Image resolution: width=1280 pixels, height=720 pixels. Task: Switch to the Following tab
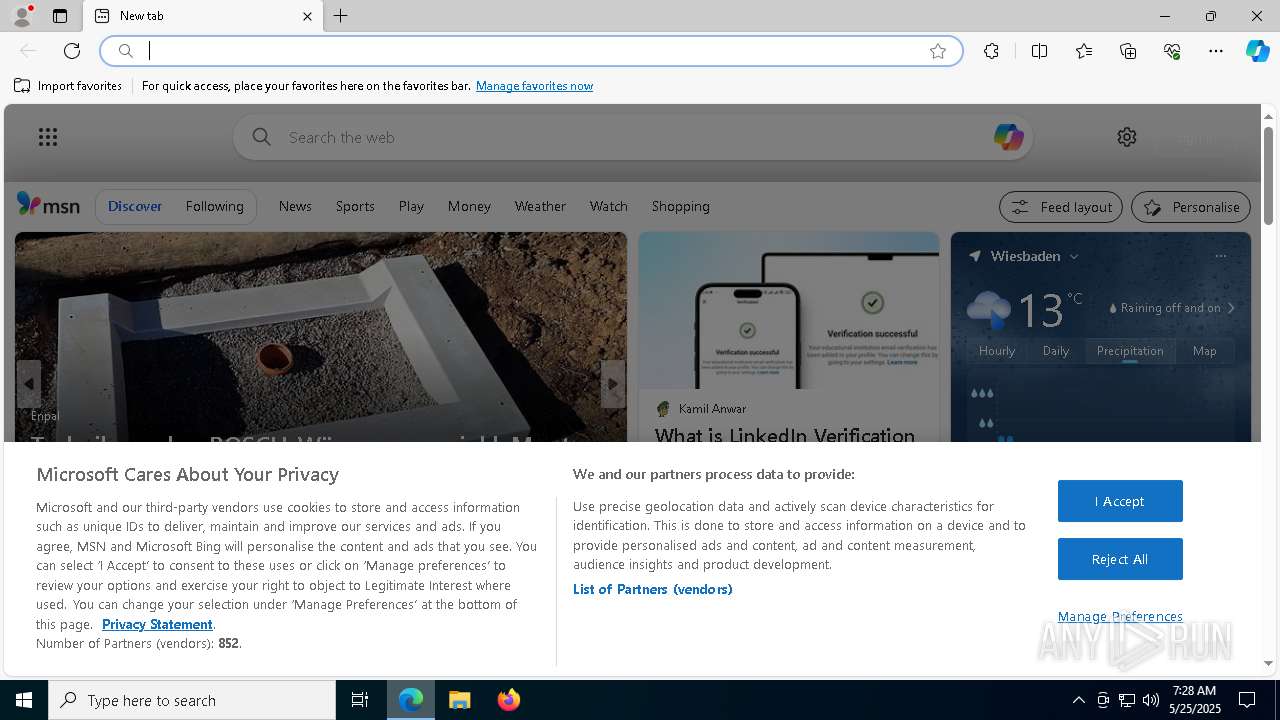pyautogui.click(x=214, y=206)
